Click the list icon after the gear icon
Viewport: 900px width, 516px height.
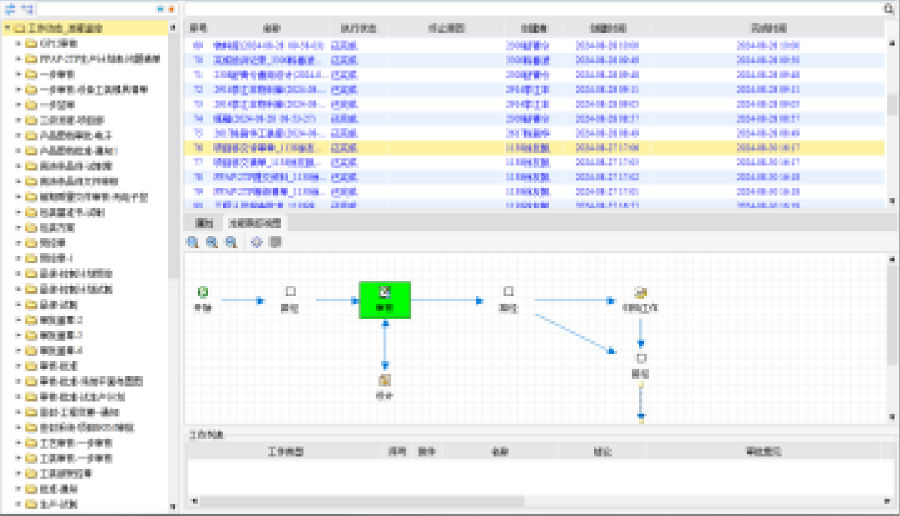(275, 242)
